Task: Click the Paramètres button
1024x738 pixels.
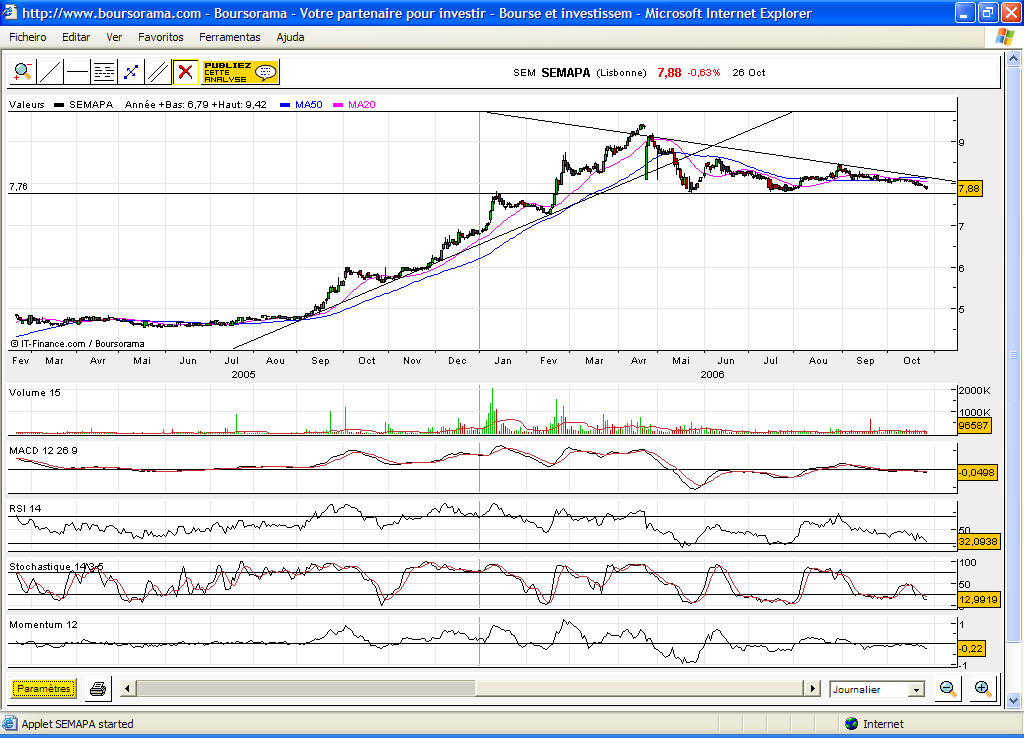Action: (44, 688)
